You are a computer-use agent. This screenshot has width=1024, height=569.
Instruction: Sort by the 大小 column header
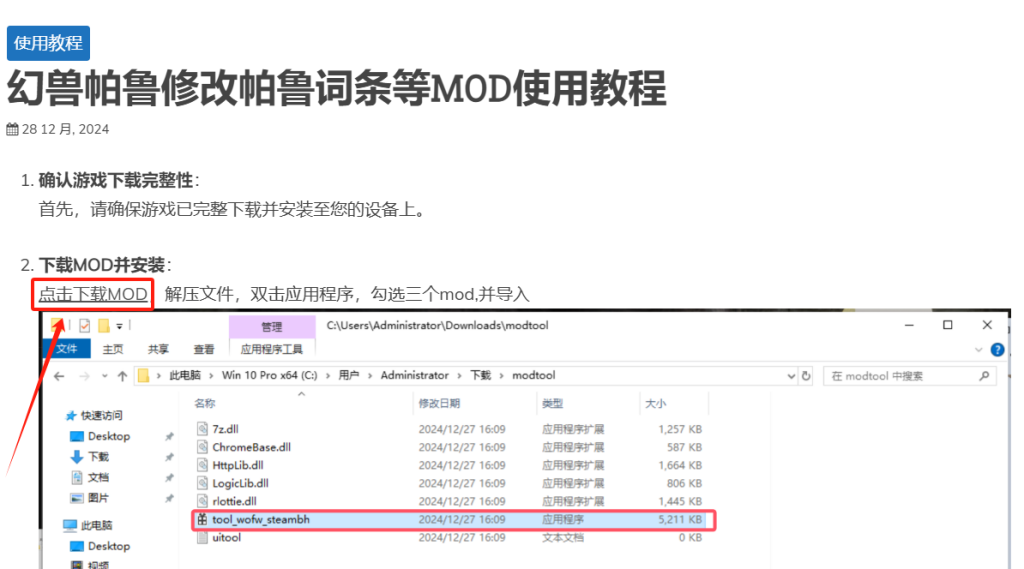click(x=655, y=404)
